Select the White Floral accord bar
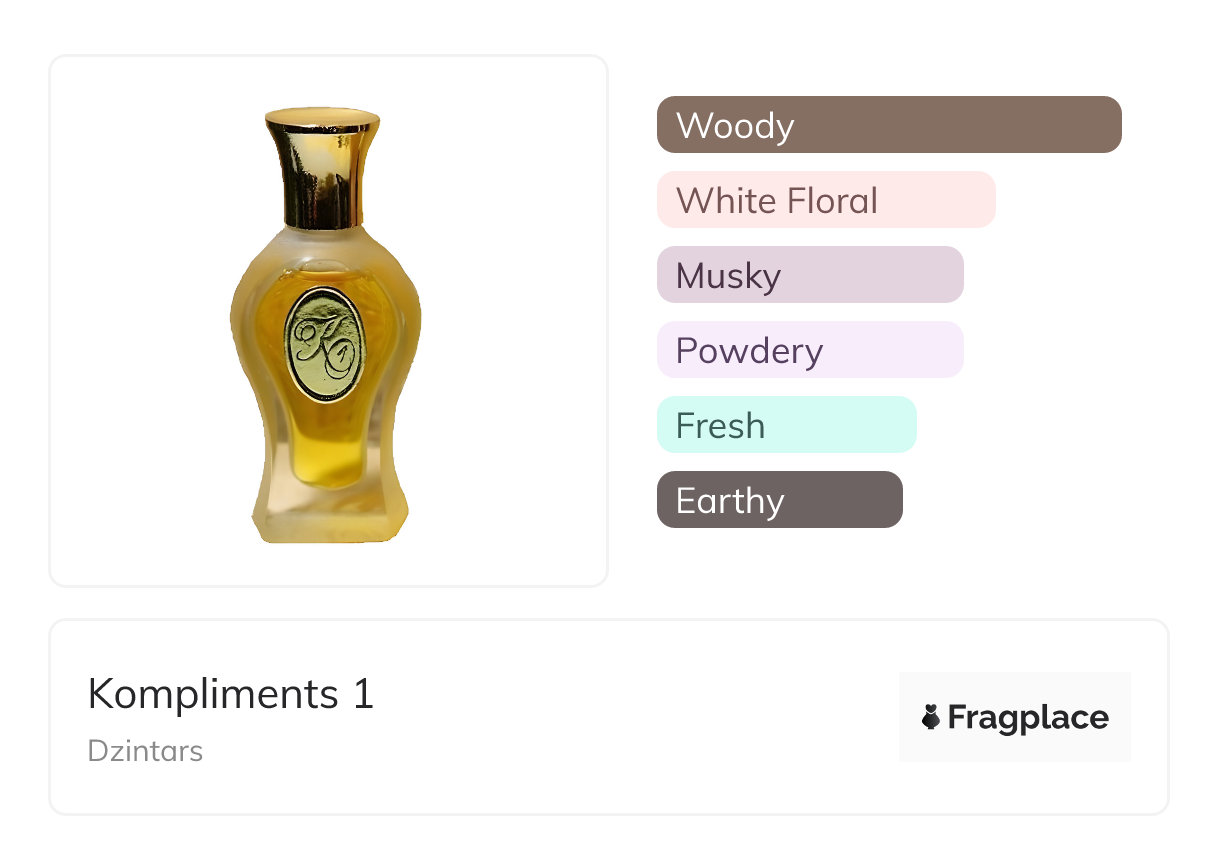 (x=825, y=200)
